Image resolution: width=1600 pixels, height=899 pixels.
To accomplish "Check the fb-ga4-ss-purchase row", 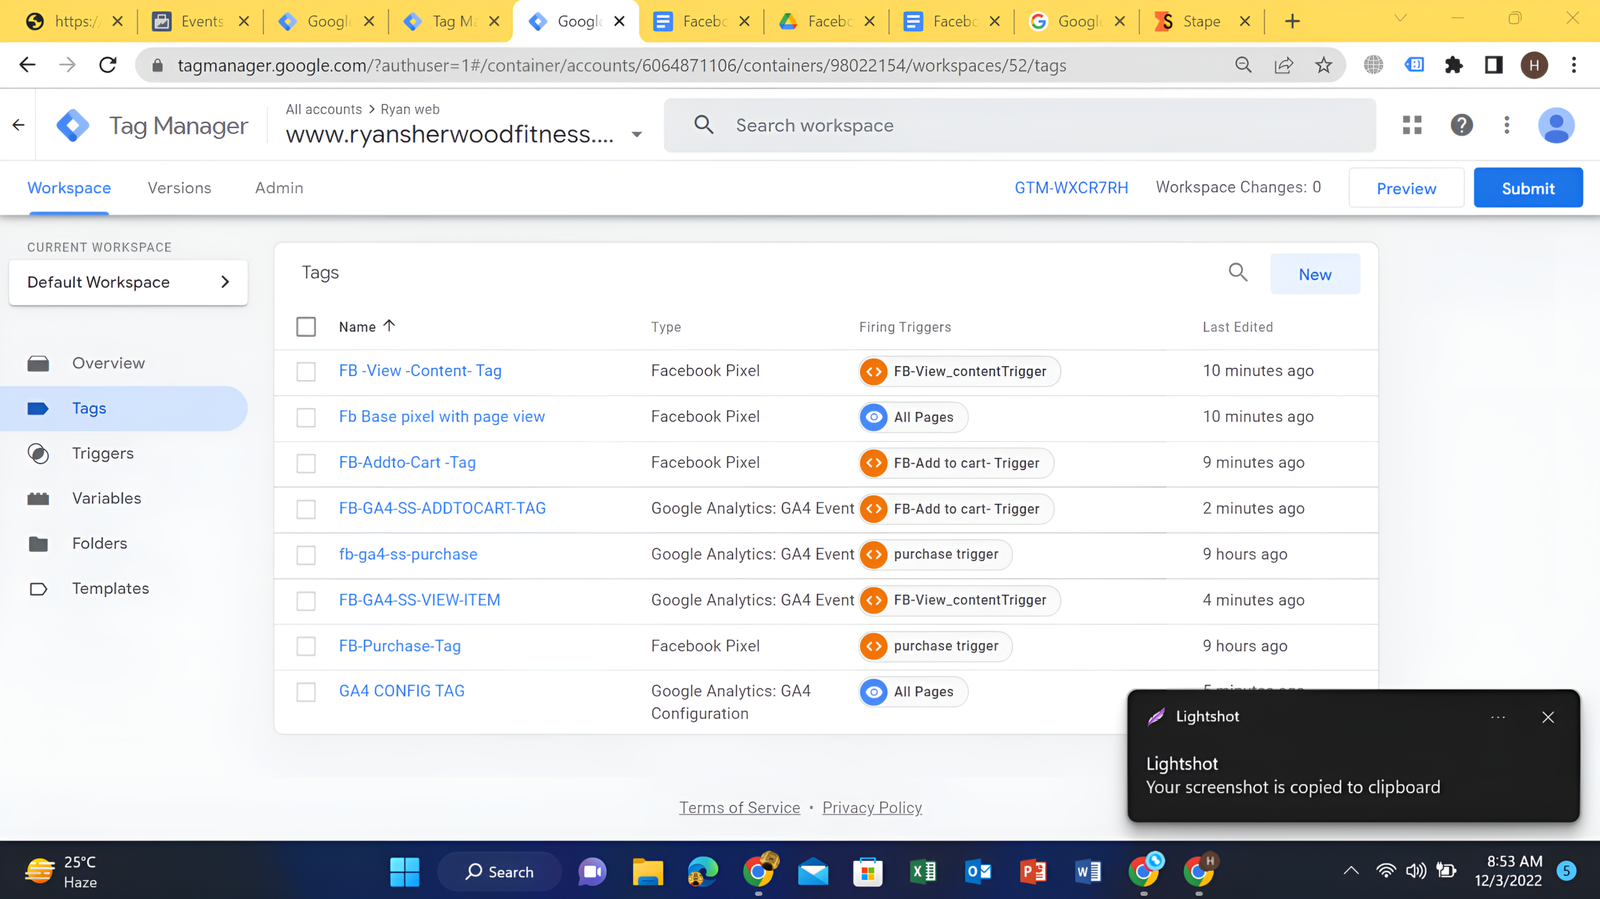I will coord(306,555).
